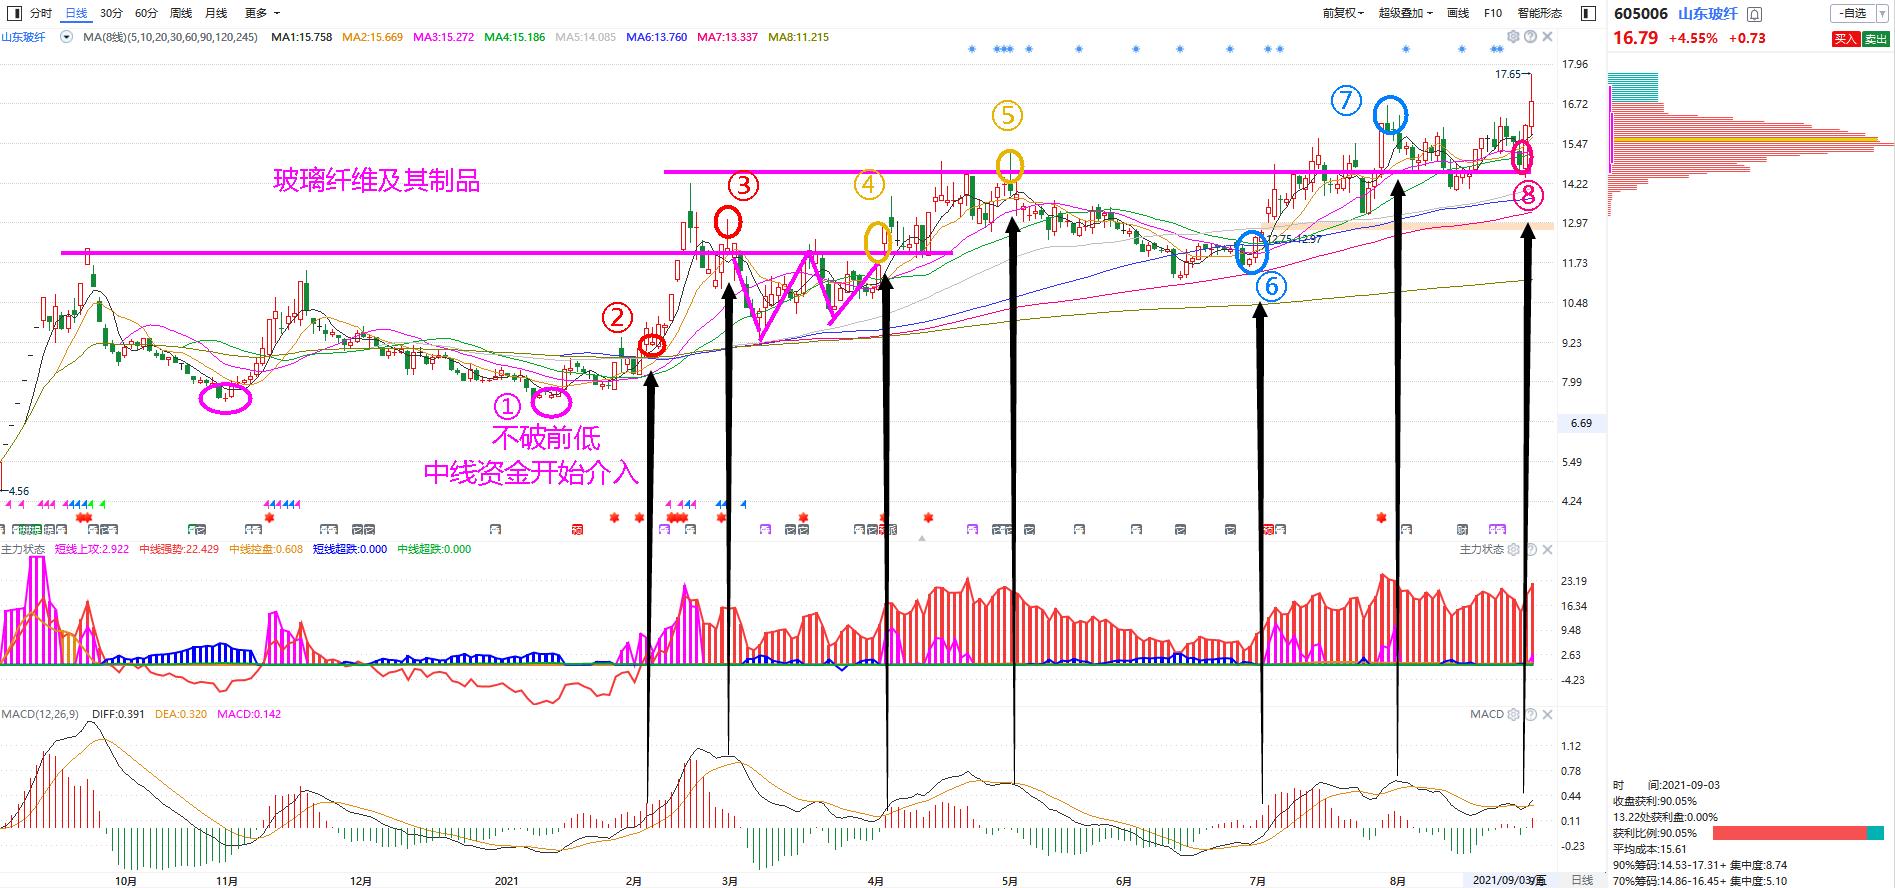Screen dimensions: 1895x888
Task: Click the 90%筹码 concentration row
Action: pos(1700,865)
